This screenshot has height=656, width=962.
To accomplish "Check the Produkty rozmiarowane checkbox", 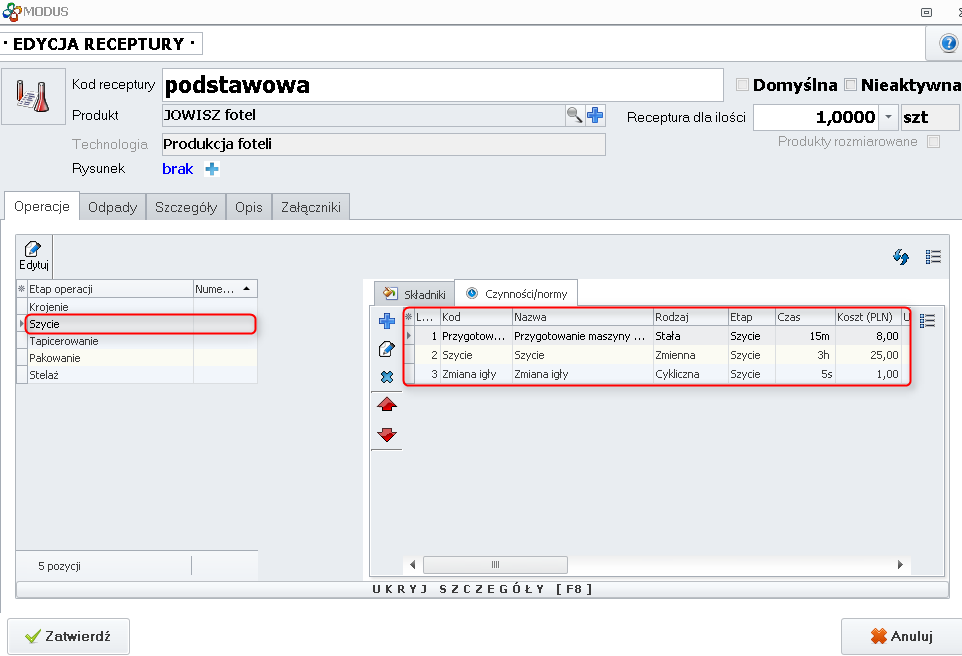I will tap(933, 142).
